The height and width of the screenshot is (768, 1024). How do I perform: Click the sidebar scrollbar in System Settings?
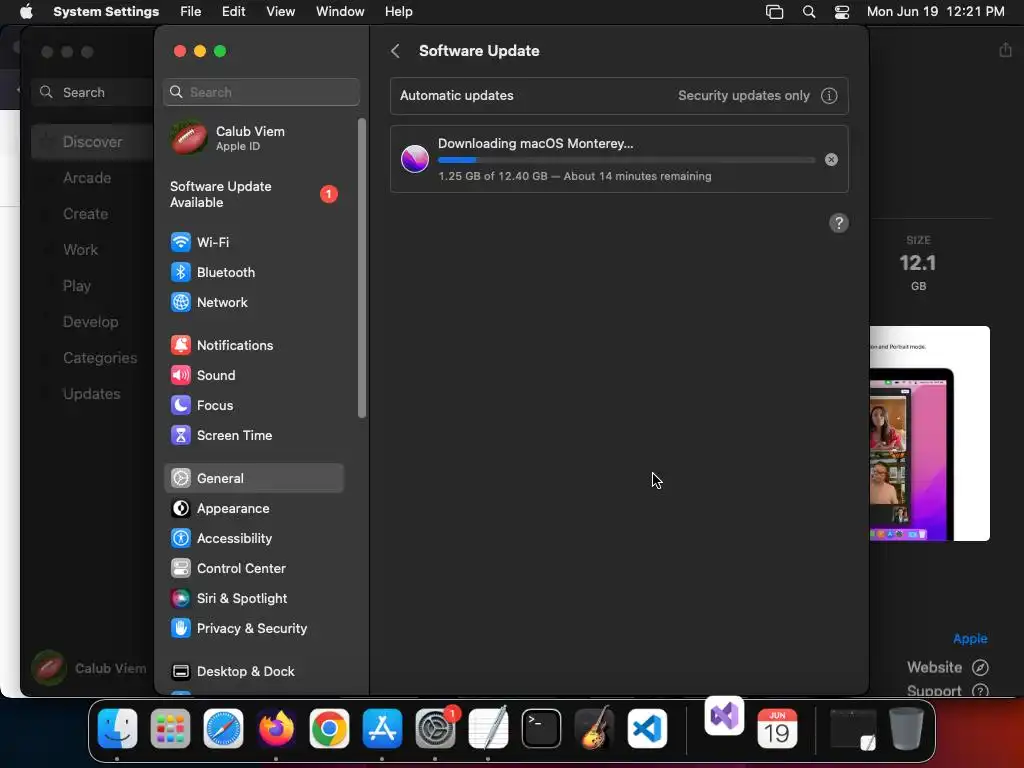point(362,268)
